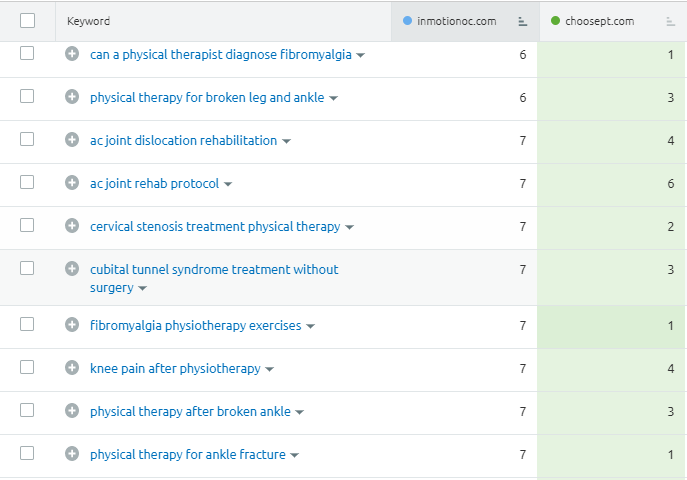Click the choosept.com column header label

click(x=606, y=21)
